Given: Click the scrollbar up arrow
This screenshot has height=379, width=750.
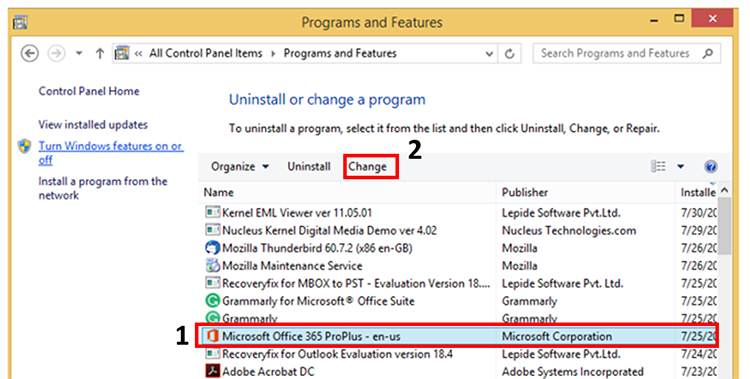Looking at the screenshot, I should tap(724, 191).
